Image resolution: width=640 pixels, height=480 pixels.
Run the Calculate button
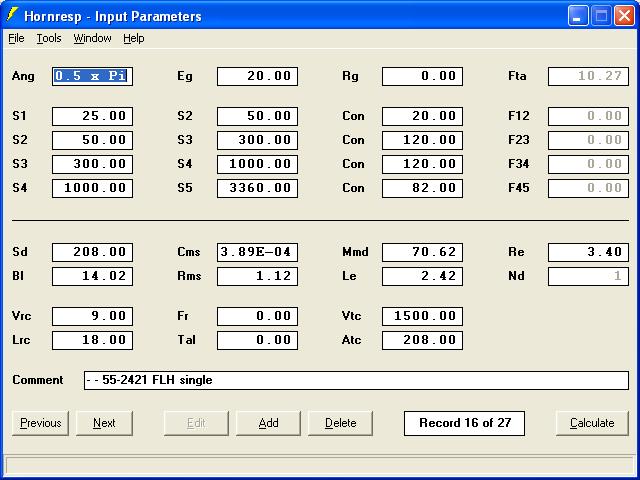pyautogui.click(x=592, y=423)
